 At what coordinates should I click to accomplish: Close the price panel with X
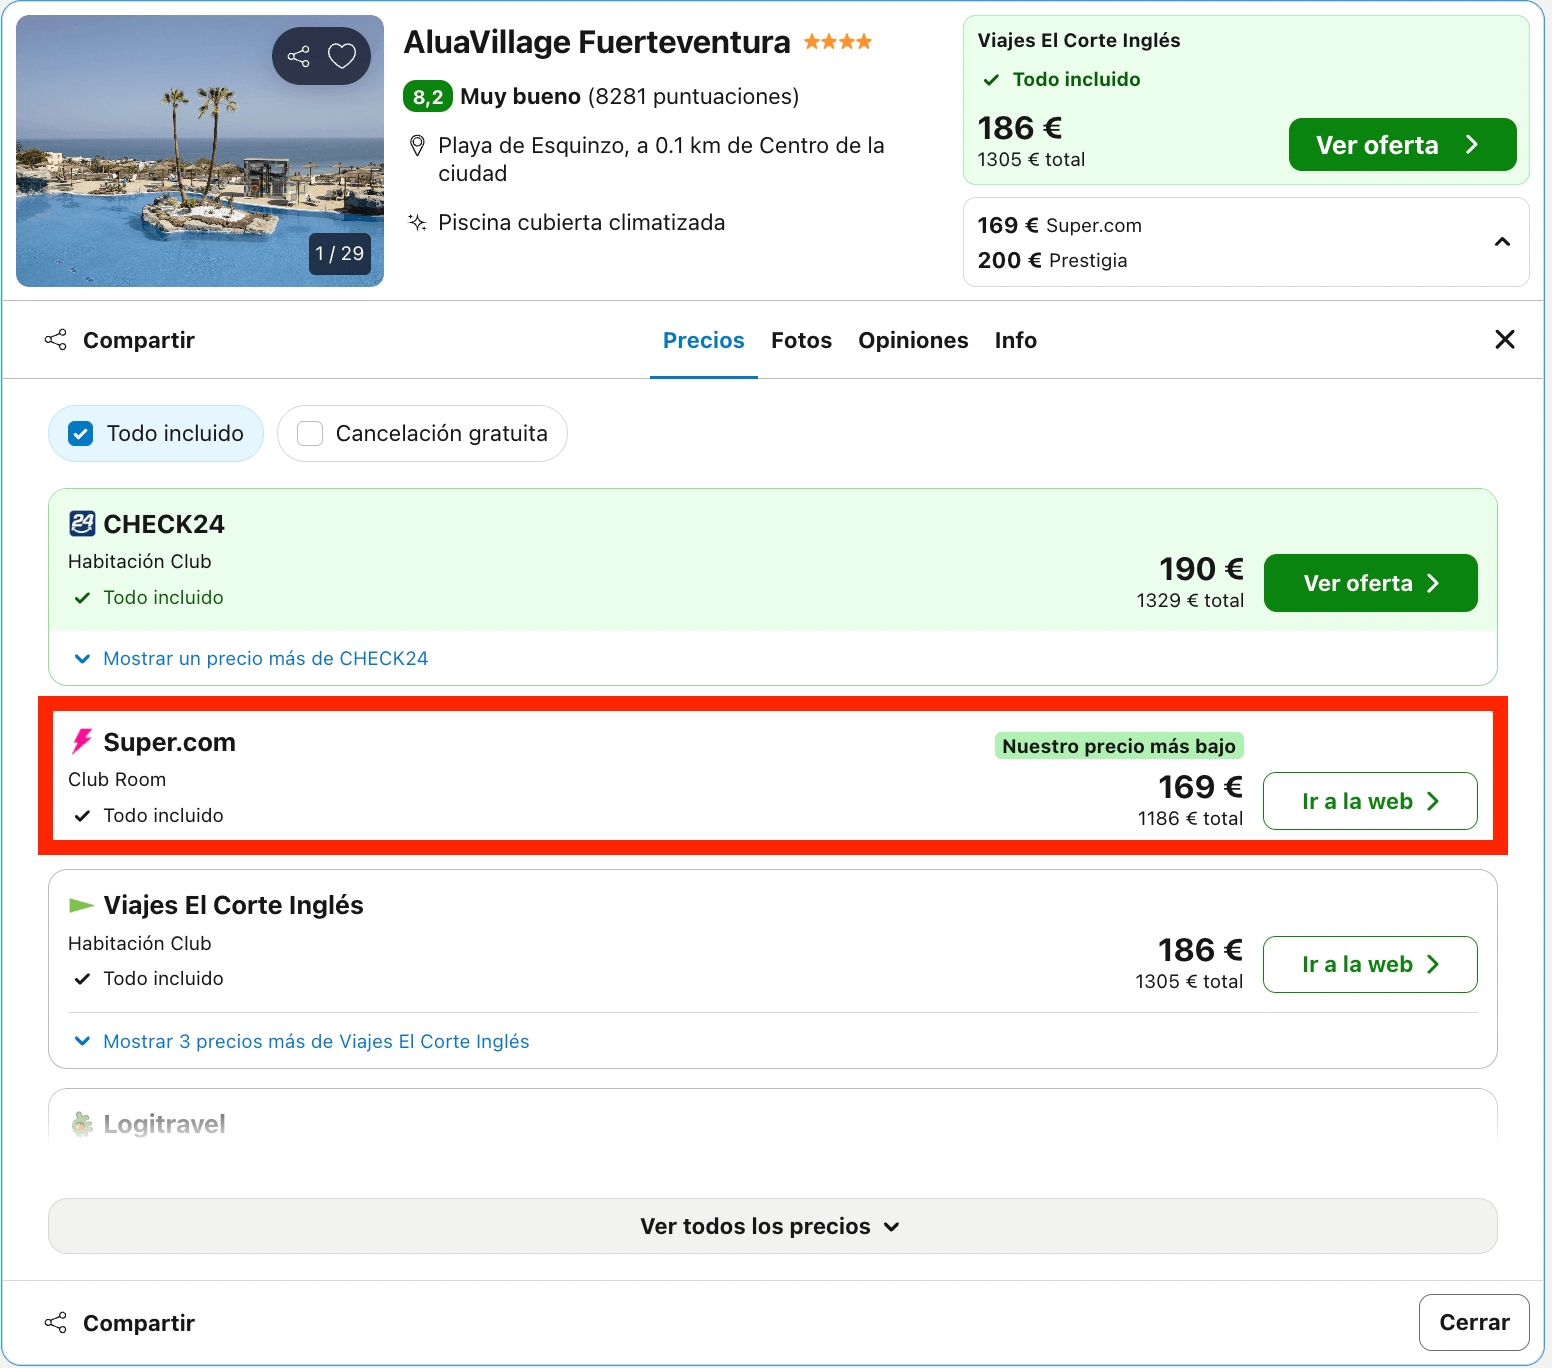[x=1504, y=340]
